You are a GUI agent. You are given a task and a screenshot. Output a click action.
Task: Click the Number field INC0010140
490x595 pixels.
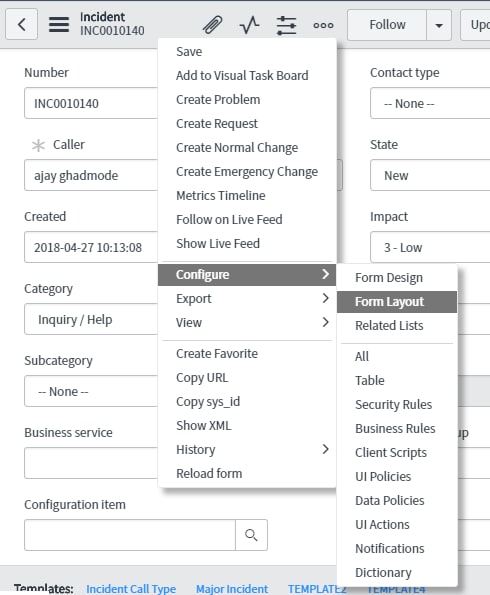(91, 103)
